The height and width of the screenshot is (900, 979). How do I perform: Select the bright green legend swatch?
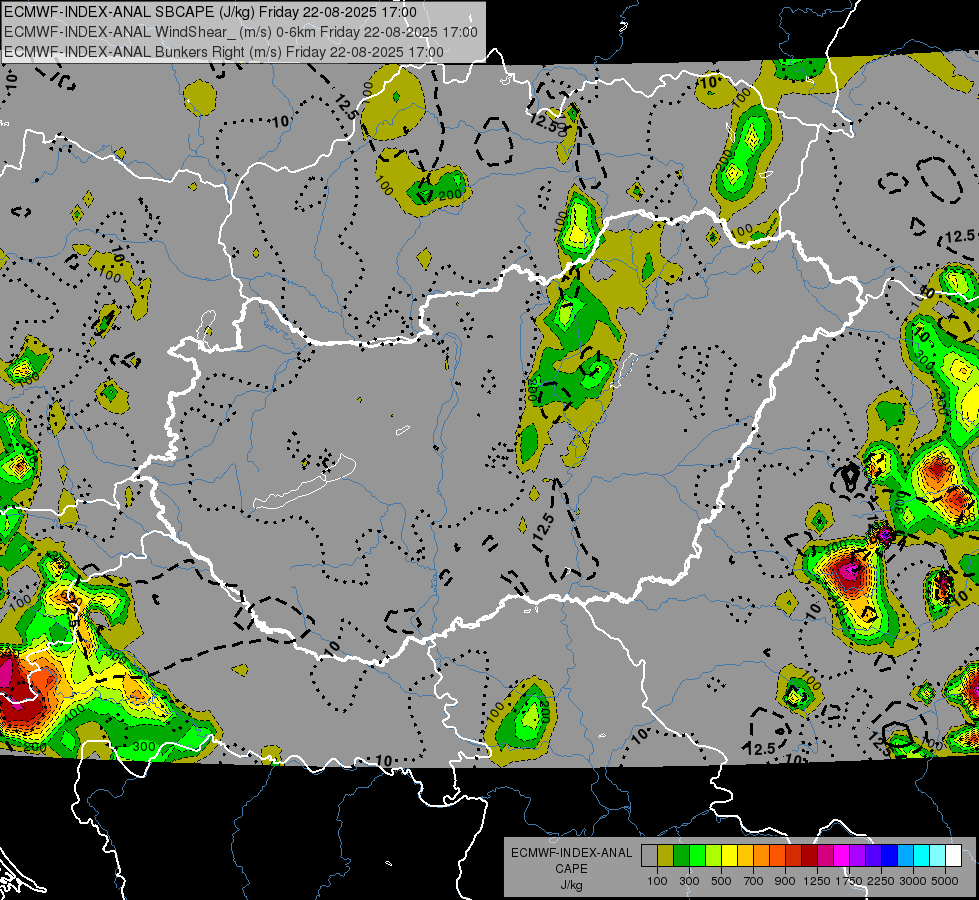[697, 856]
